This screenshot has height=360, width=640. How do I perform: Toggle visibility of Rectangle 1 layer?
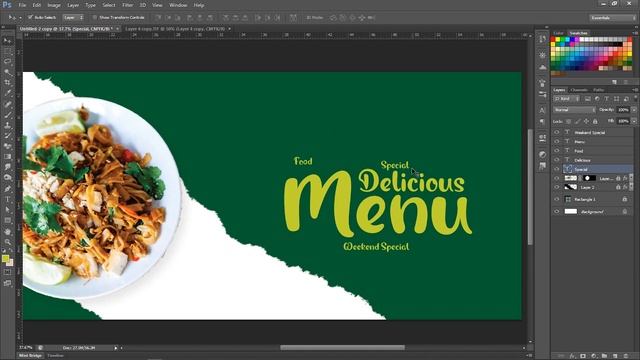click(x=557, y=199)
